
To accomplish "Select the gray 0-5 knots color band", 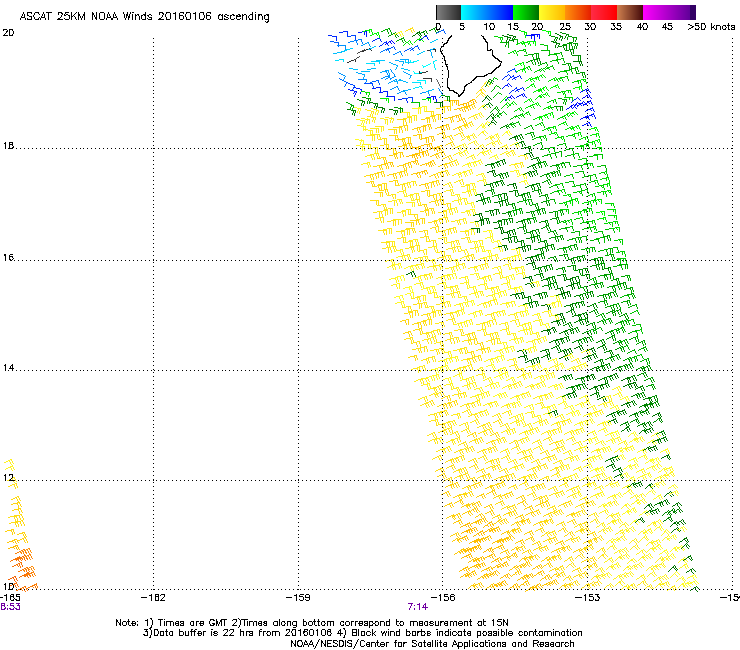I will pos(448,12).
